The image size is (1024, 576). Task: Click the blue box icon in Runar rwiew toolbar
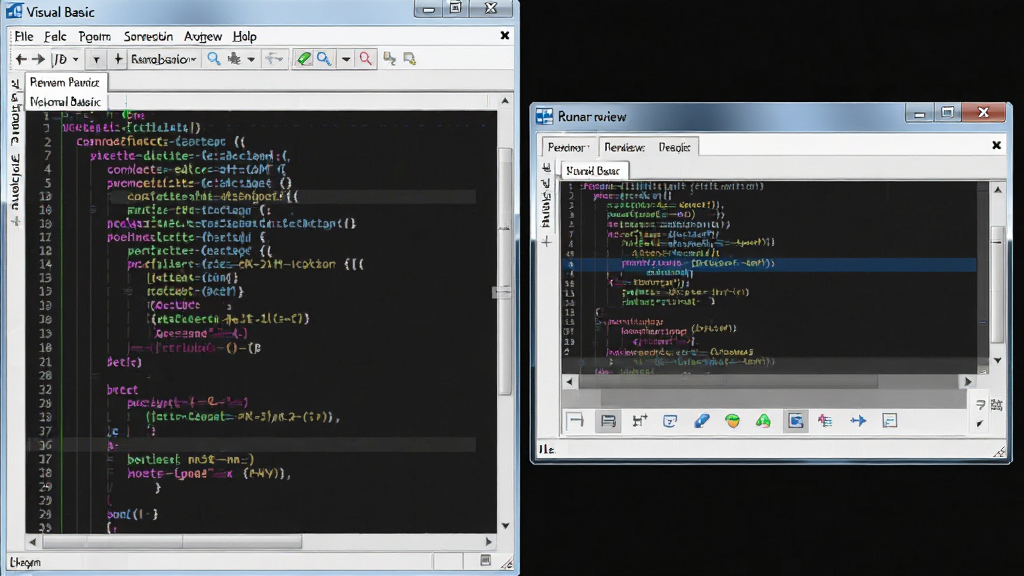coord(670,421)
